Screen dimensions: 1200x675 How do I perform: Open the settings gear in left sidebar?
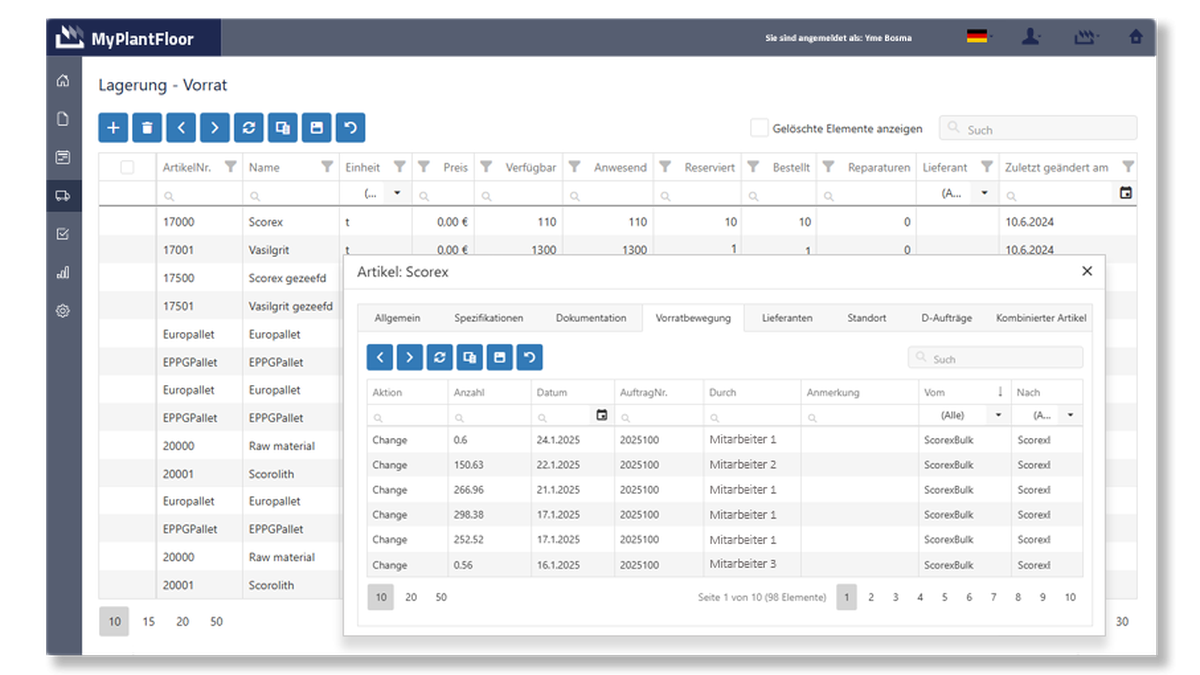coord(63,311)
